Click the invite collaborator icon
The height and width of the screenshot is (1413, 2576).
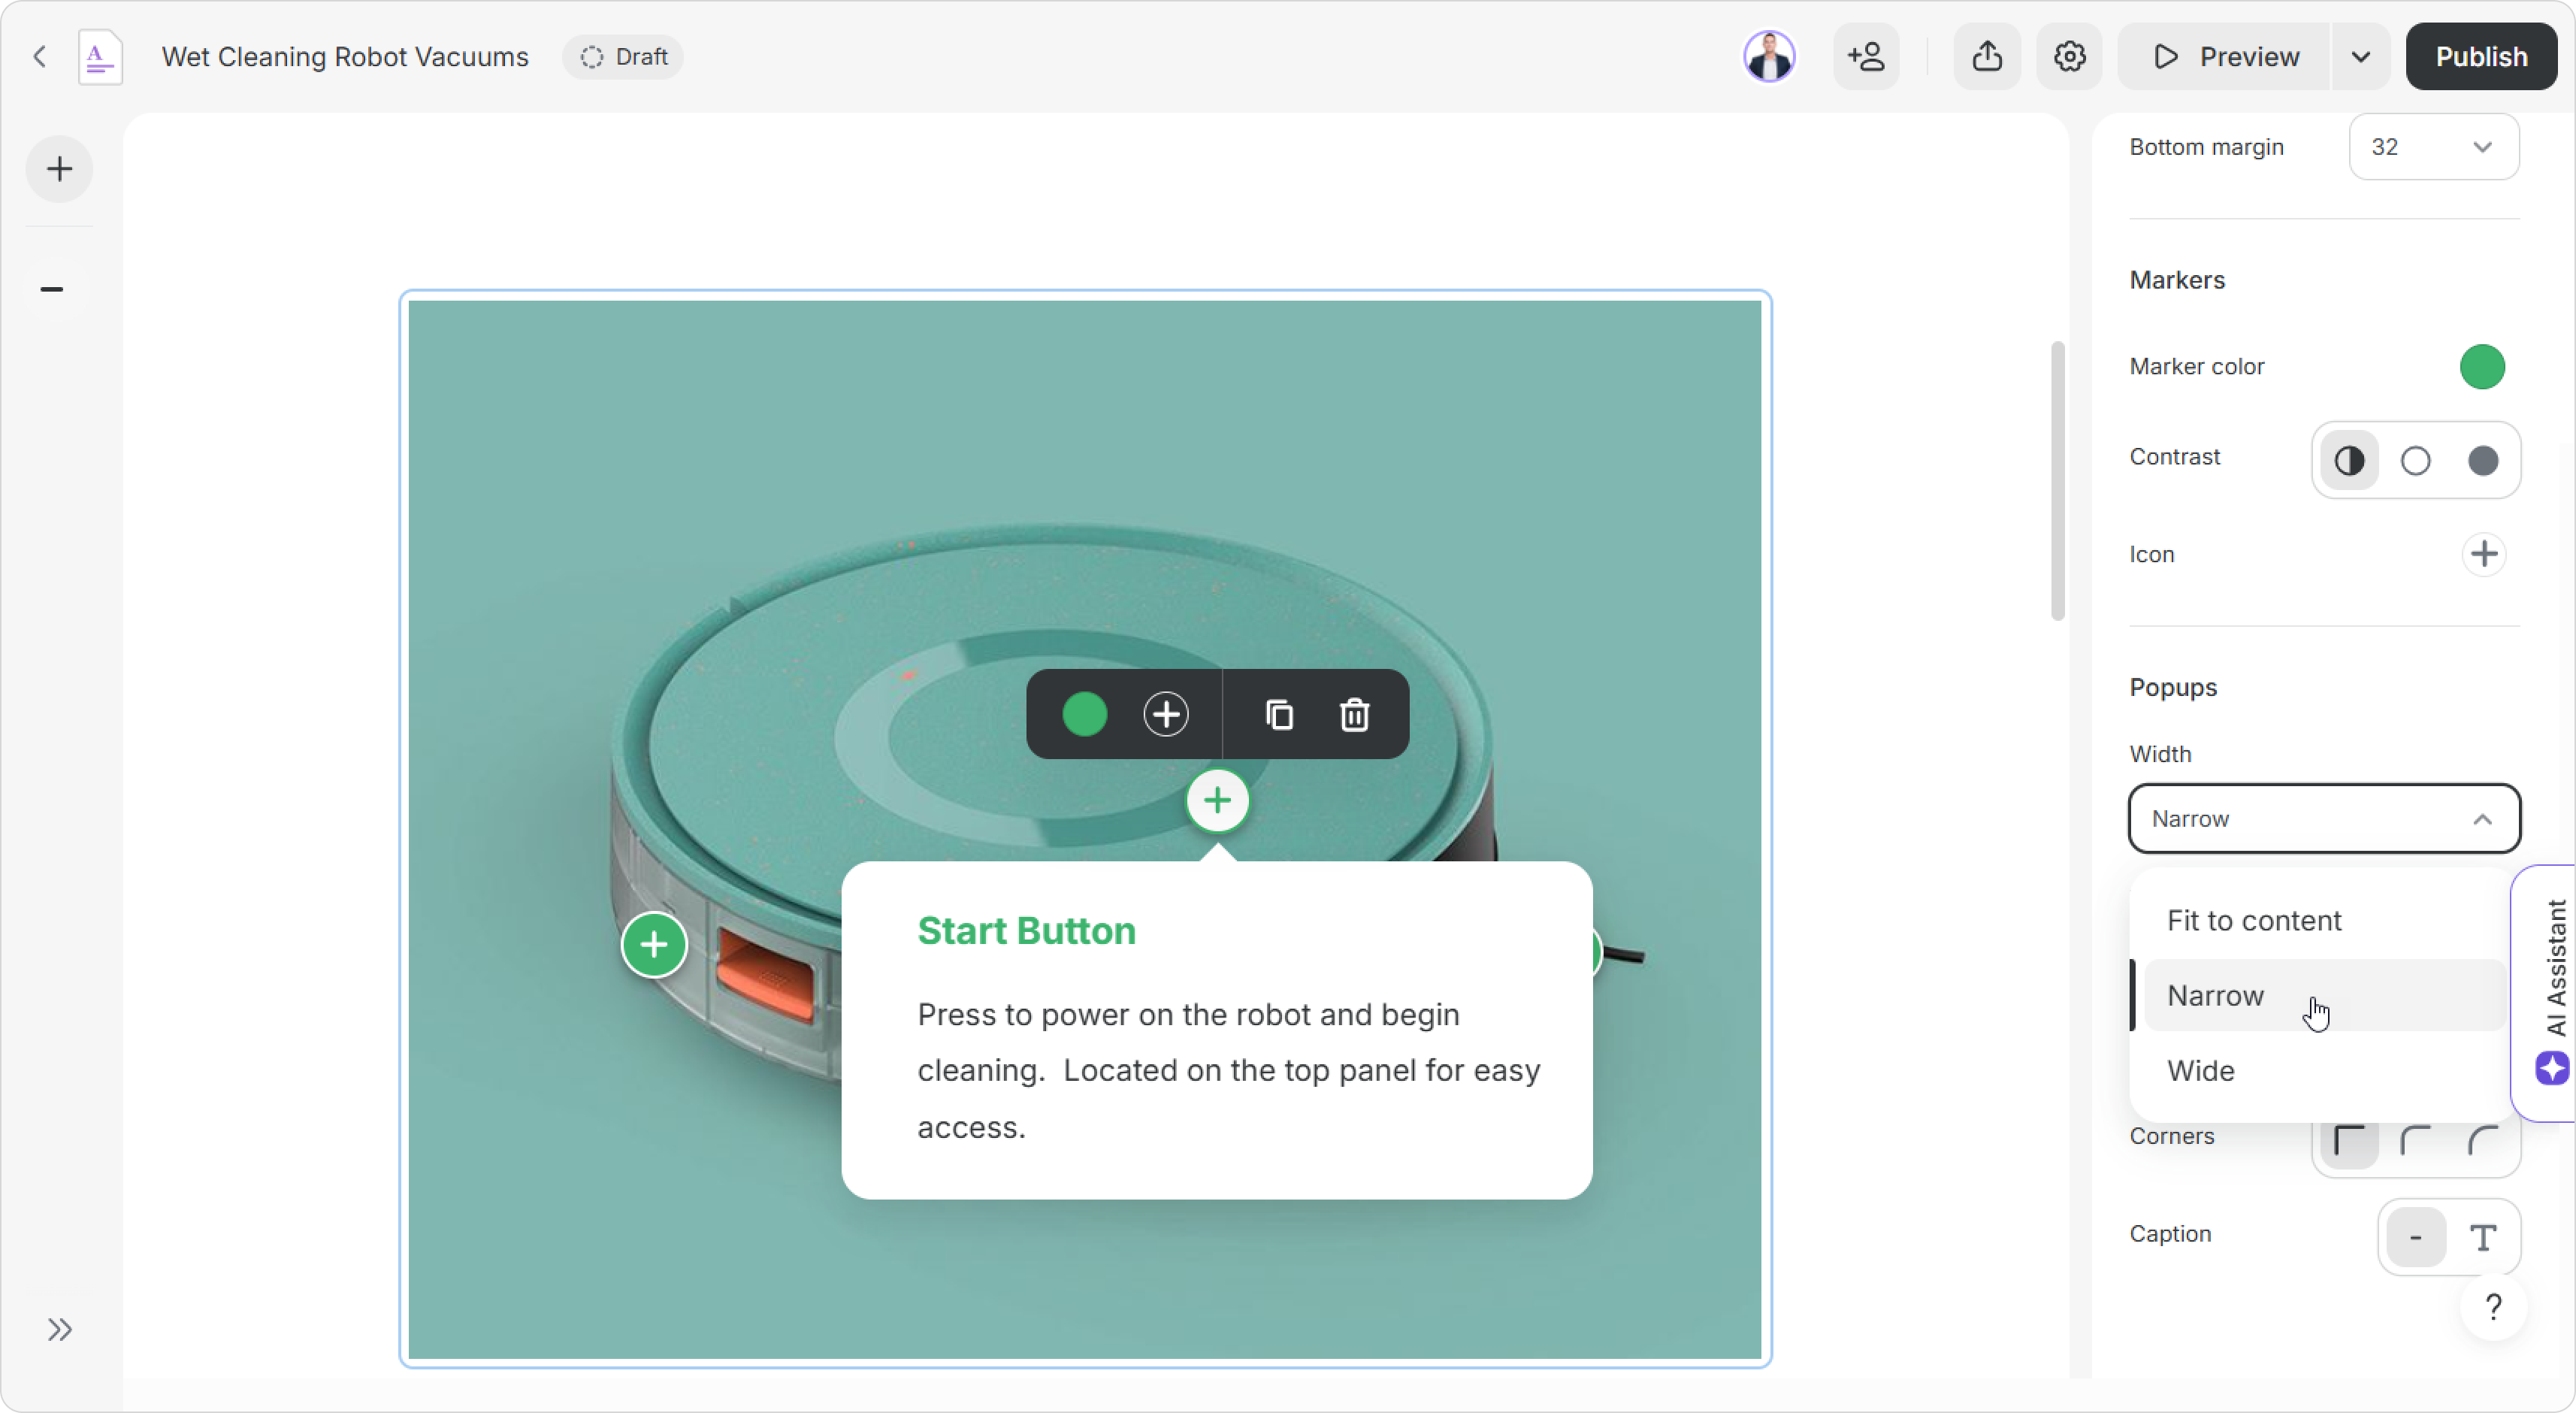click(1866, 57)
